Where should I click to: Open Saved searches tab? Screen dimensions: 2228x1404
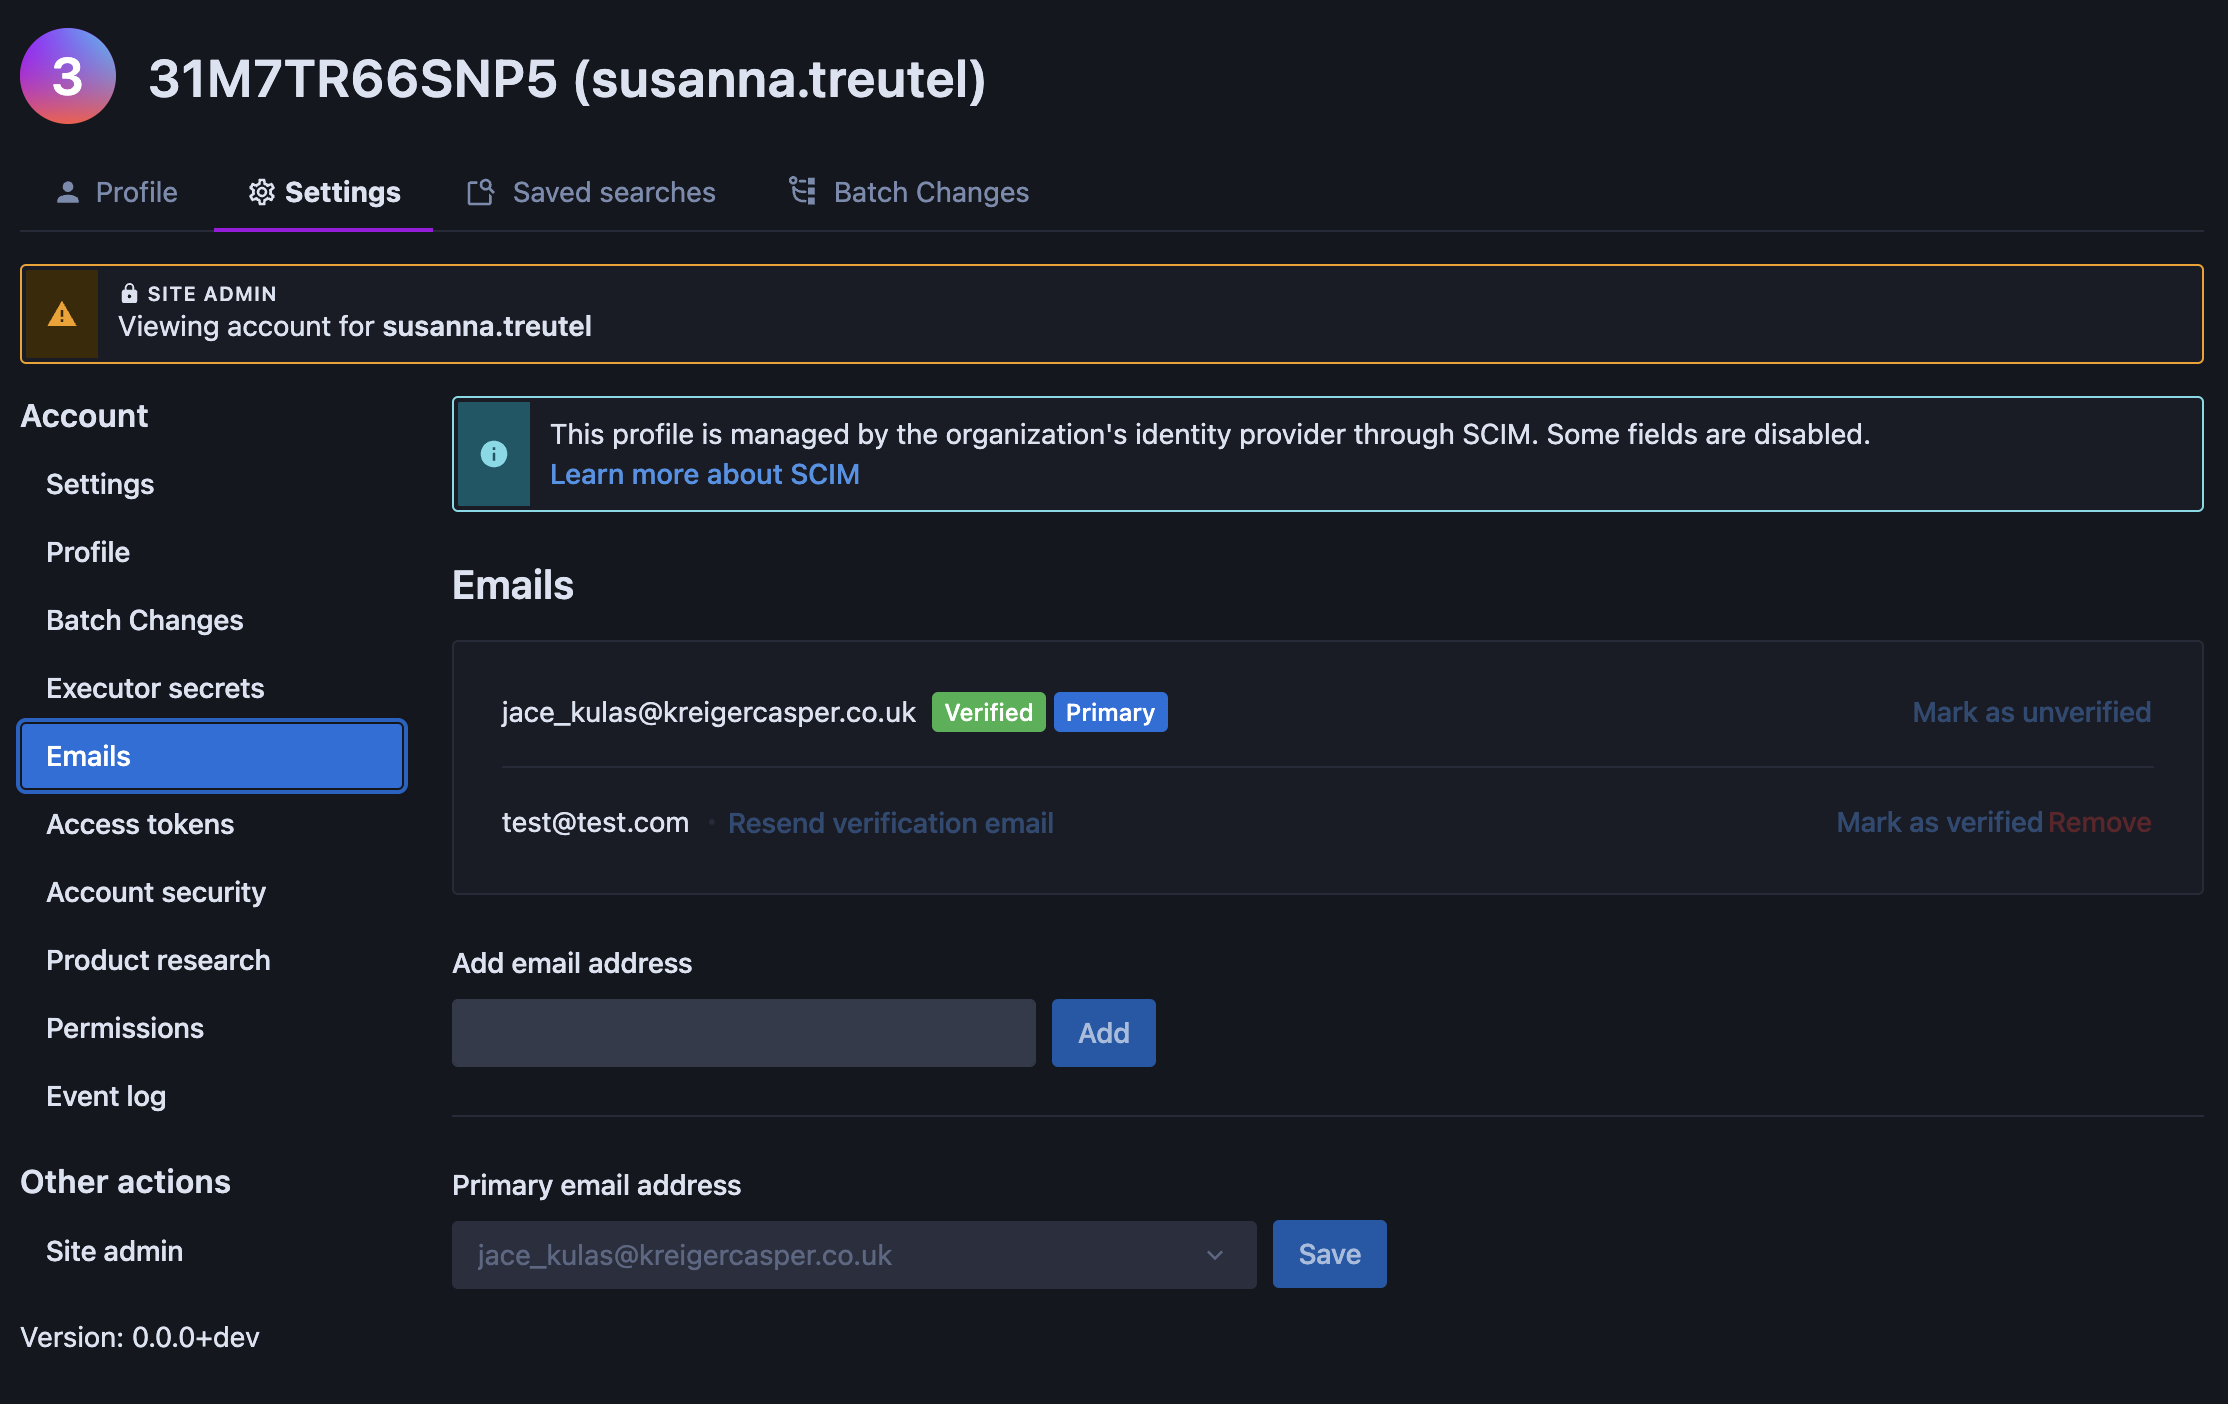(613, 192)
